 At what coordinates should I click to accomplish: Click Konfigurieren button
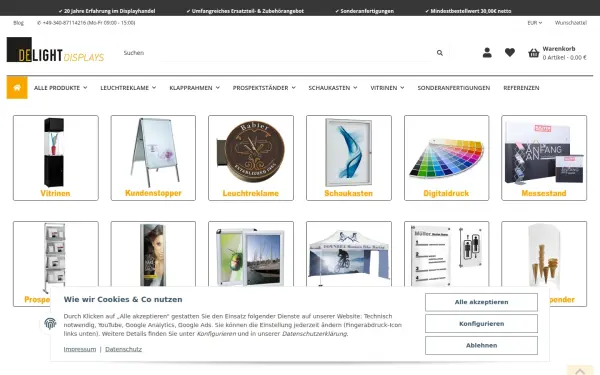(x=481, y=324)
